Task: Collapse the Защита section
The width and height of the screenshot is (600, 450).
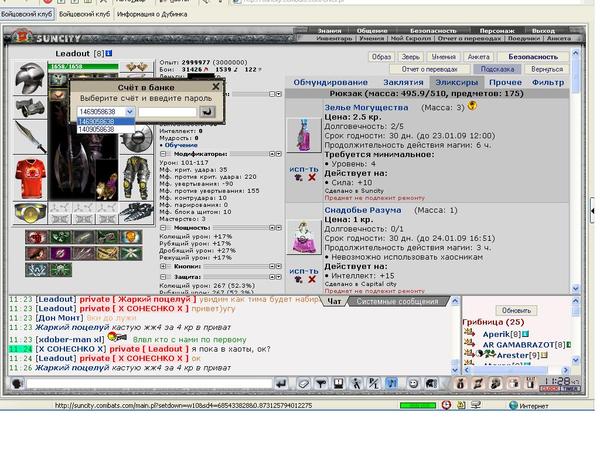Action: pos(163,277)
